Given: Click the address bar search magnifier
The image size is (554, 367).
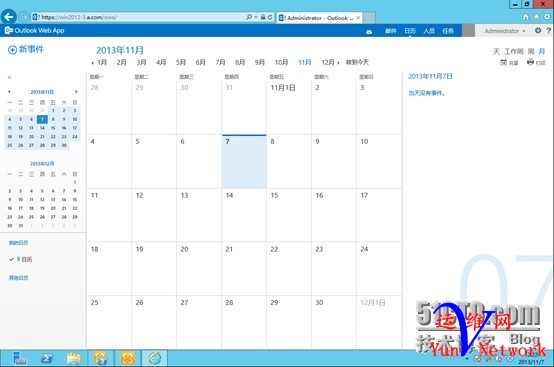Looking at the screenshot, I should coord(249,17).
